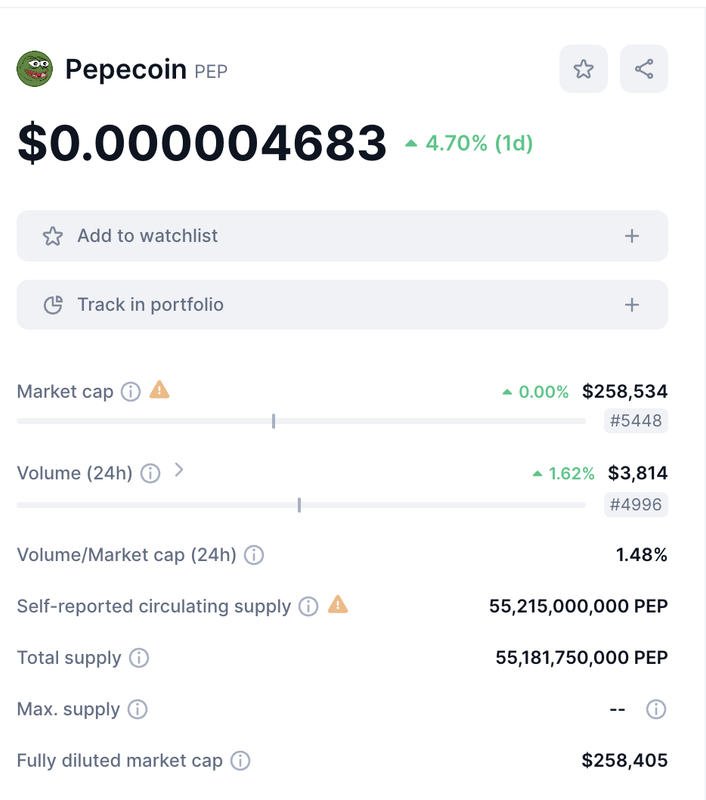Open Total supply info icon
Image resolution: width=706 pixels, height=800 pixels.
pos(139,658)
